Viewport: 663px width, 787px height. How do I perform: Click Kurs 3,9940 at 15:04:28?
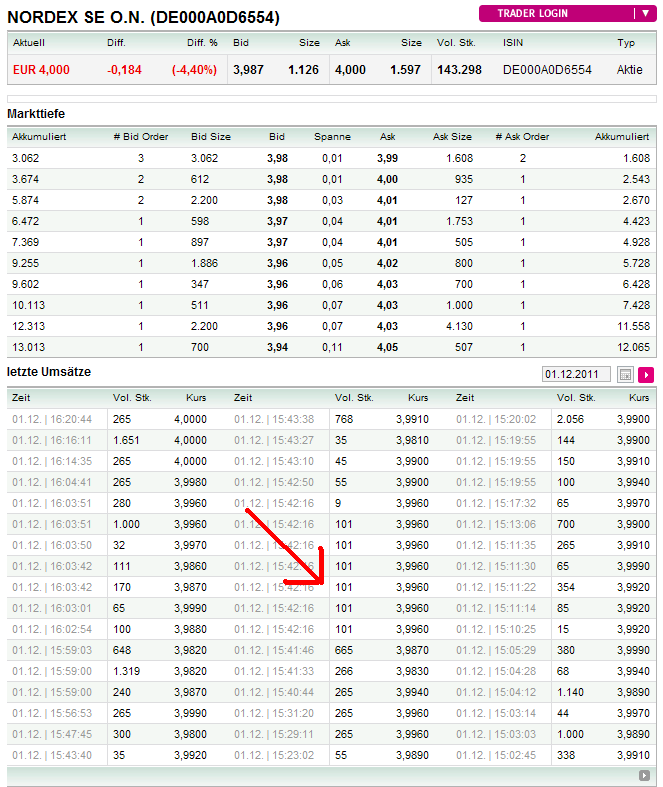pos(633,671)
